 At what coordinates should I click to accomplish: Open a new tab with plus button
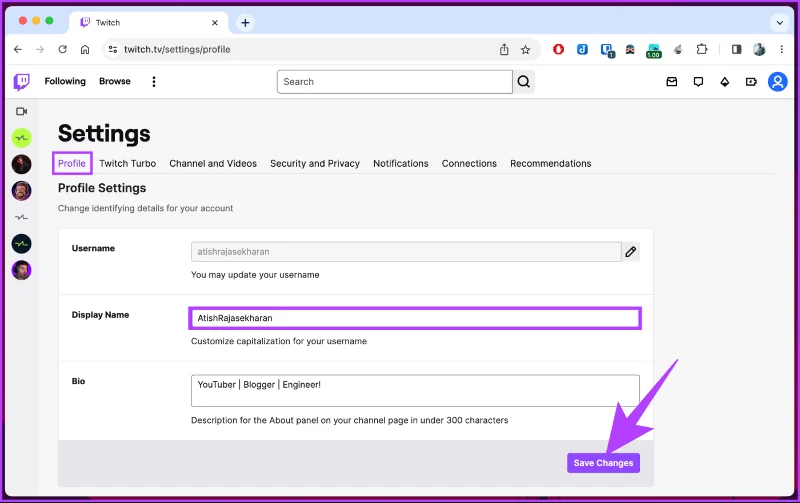[x=245, y=22]
